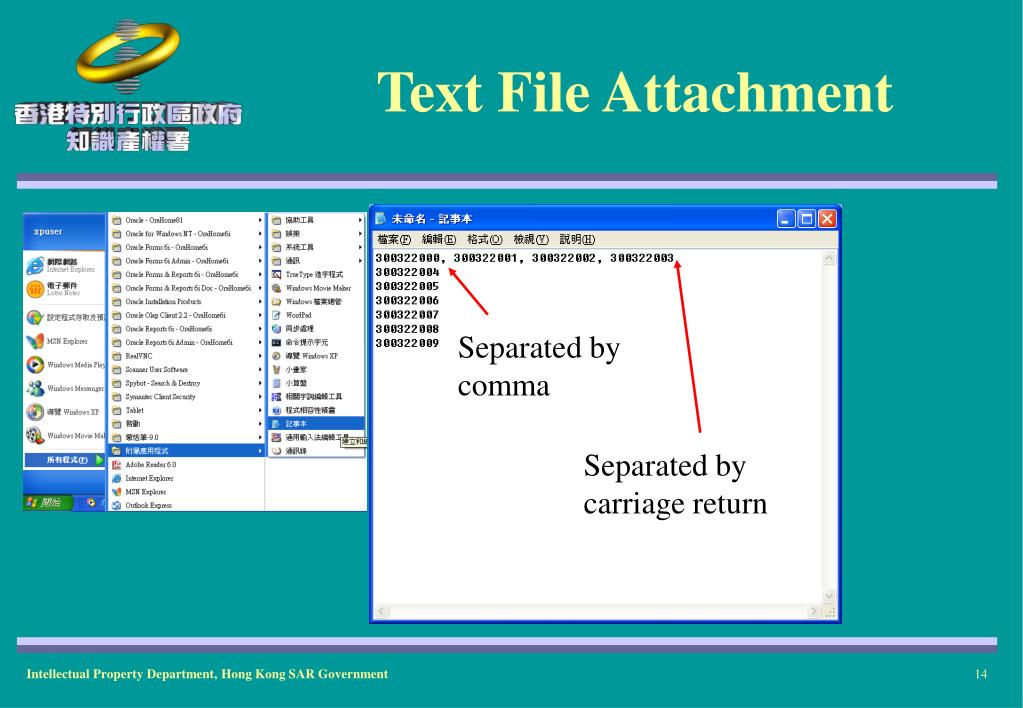Expand Oracle Forms 6i Admin - OraHome6i
This screenshot has width=1023, height=708.
click(x=187, y=261)
